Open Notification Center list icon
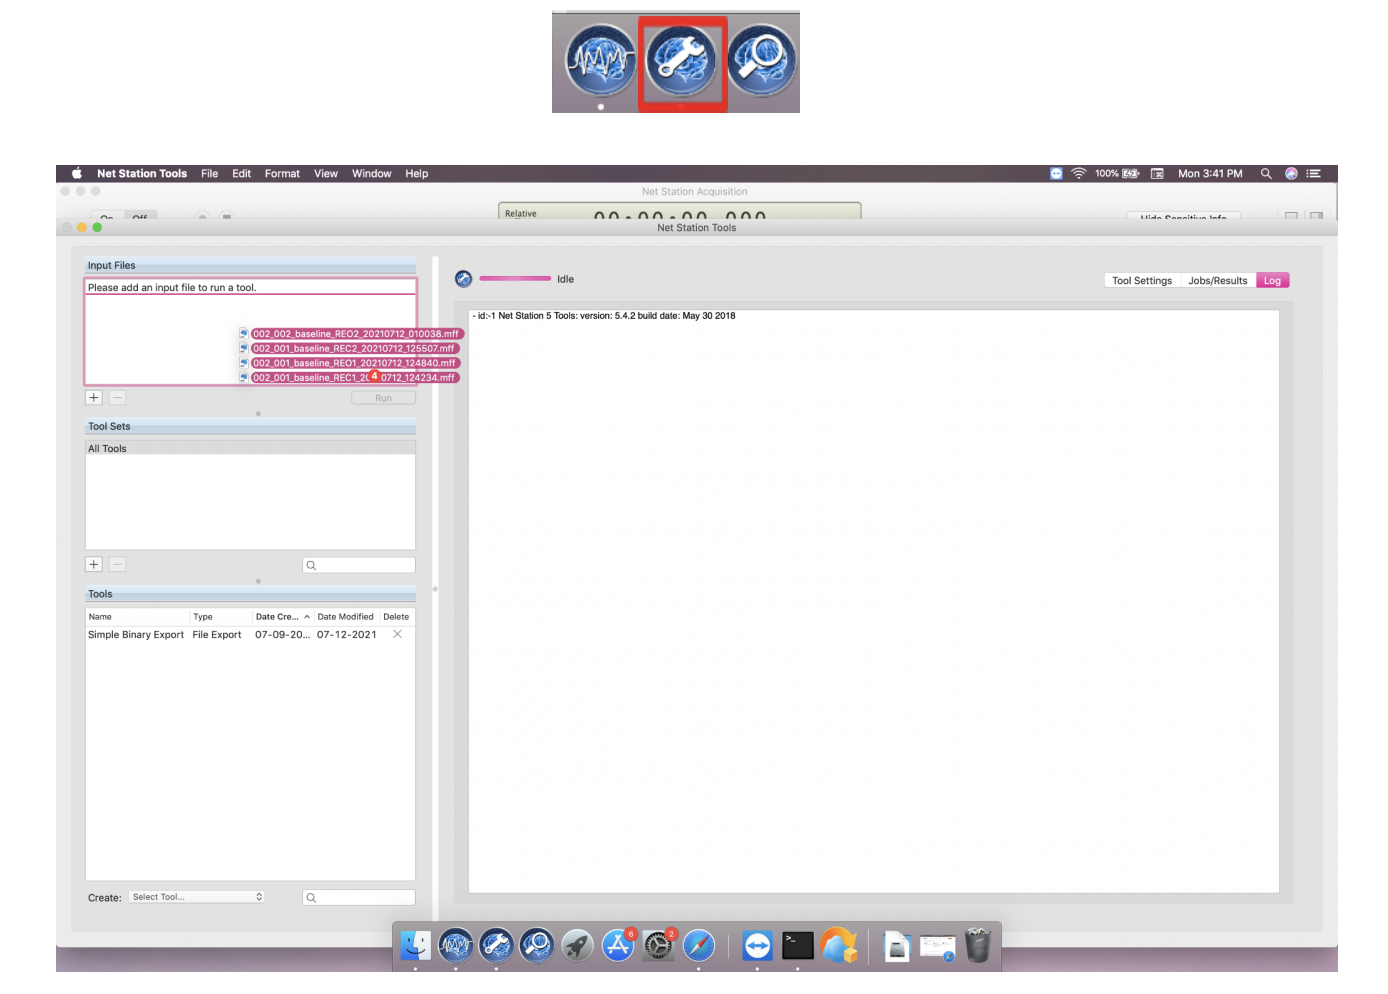This screenshot has width=1388, height=994. 1314,173
